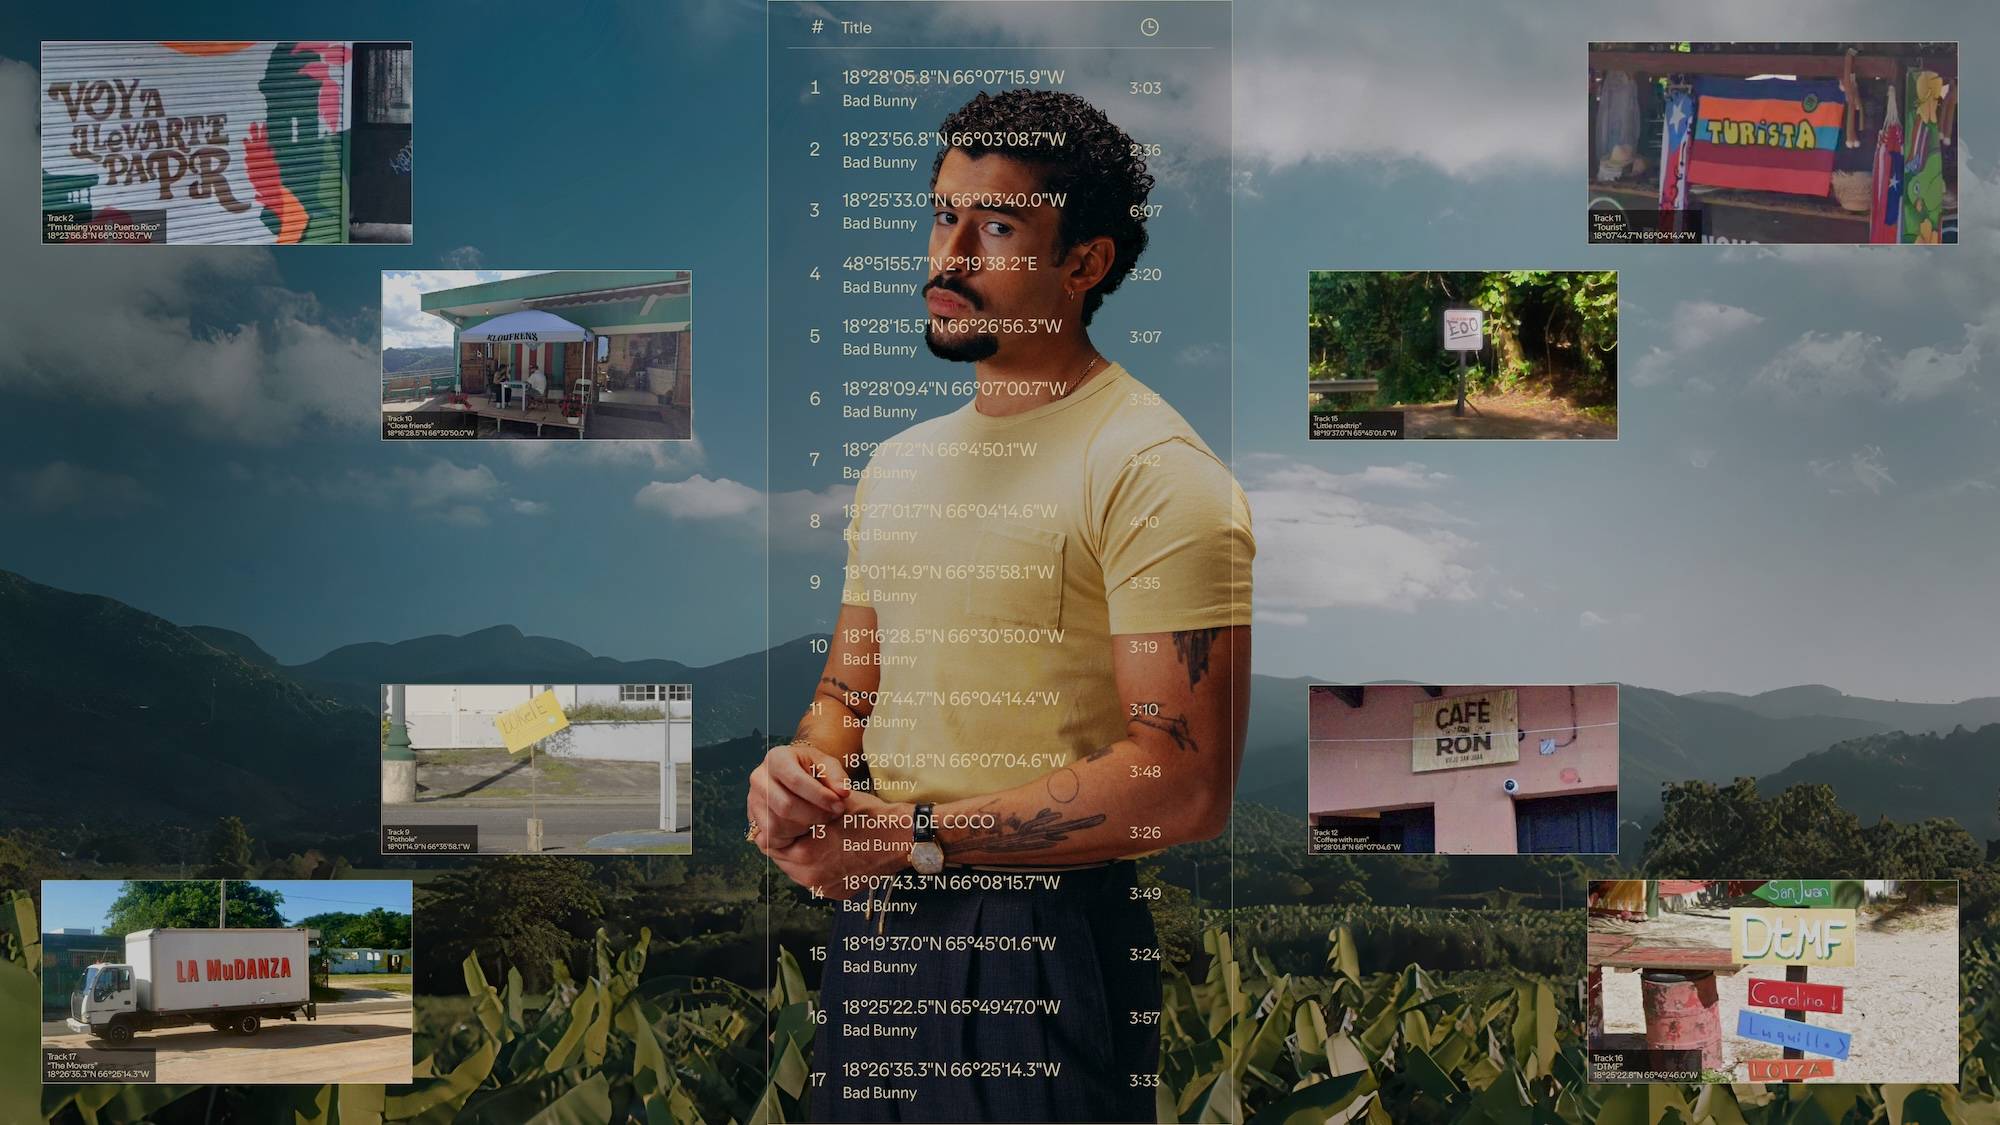Click the 3:48 duration of track 12
Screen dimensions: 2000x1125
click(1145, 772)
